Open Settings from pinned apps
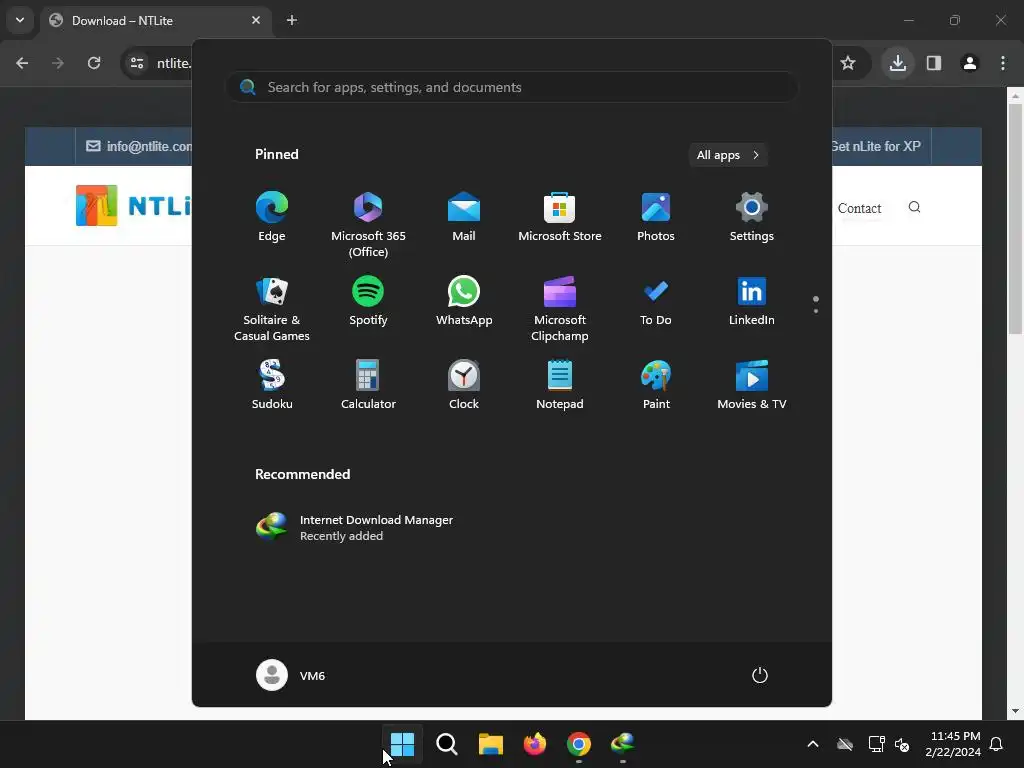 point(752,217)
